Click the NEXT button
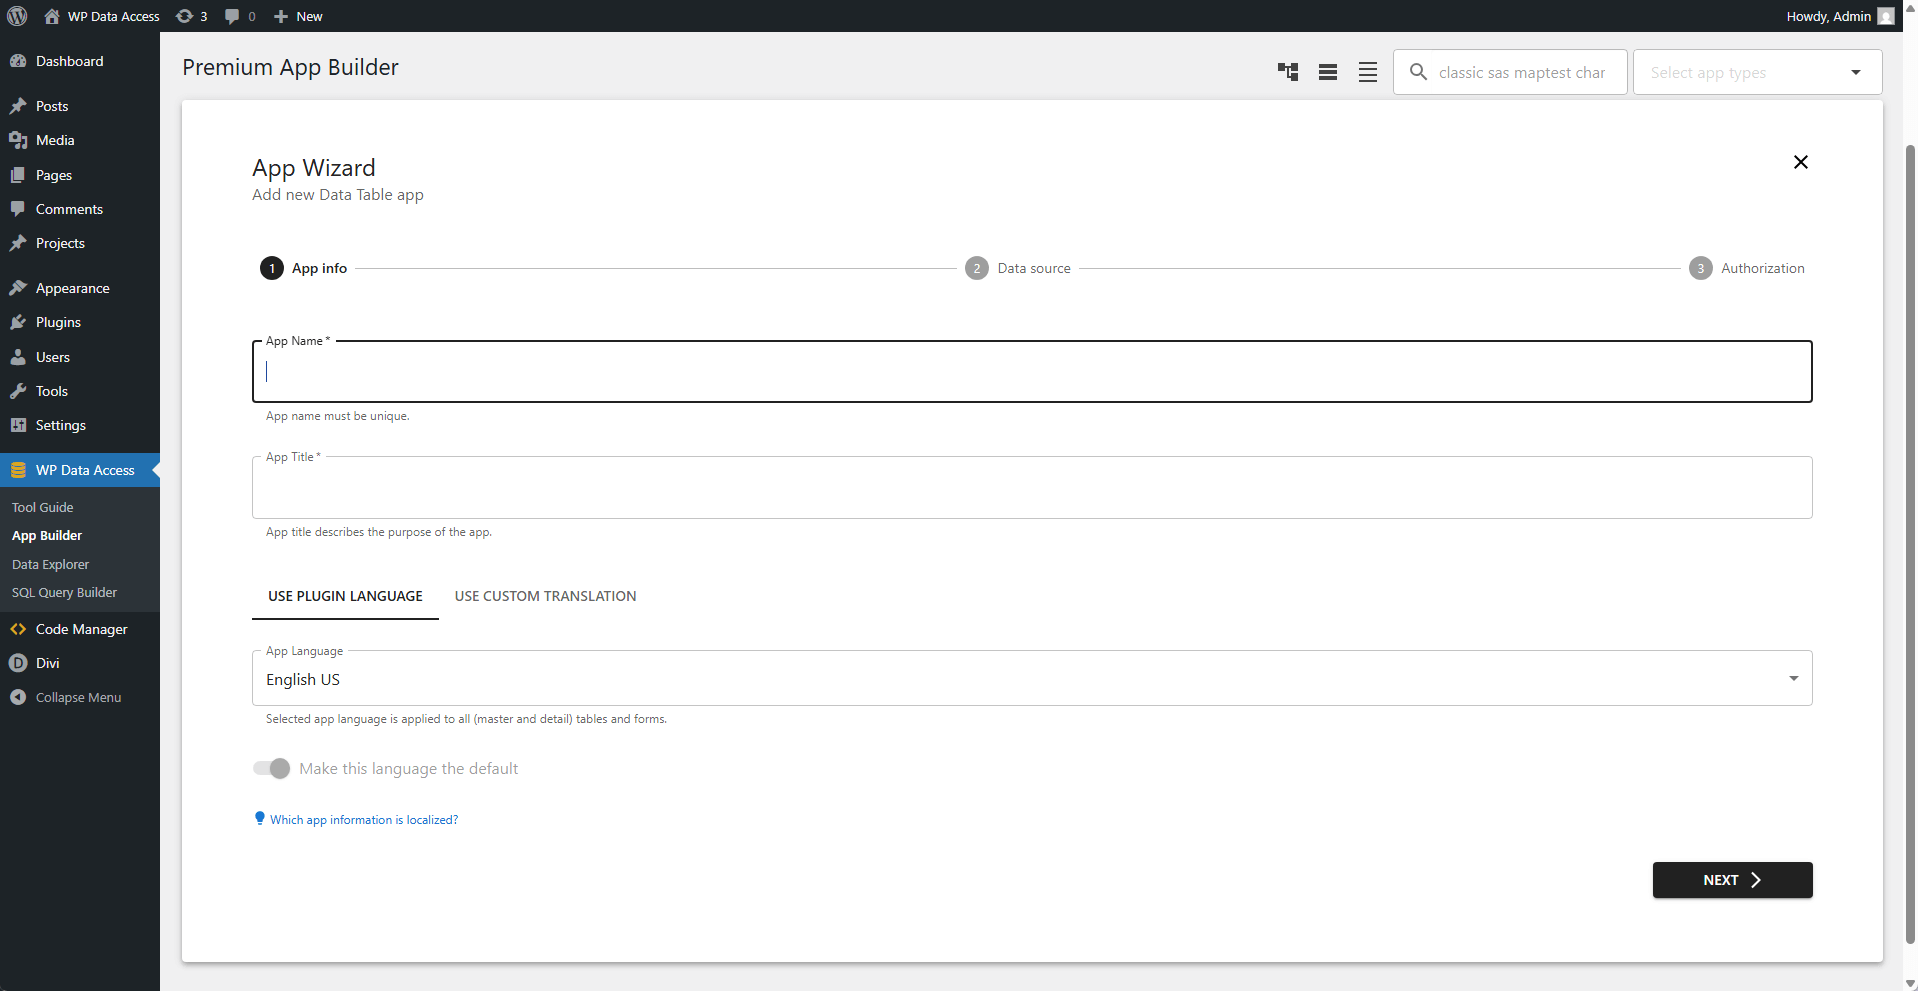This screenshot has height=991, width=1918. [1731, 880]
